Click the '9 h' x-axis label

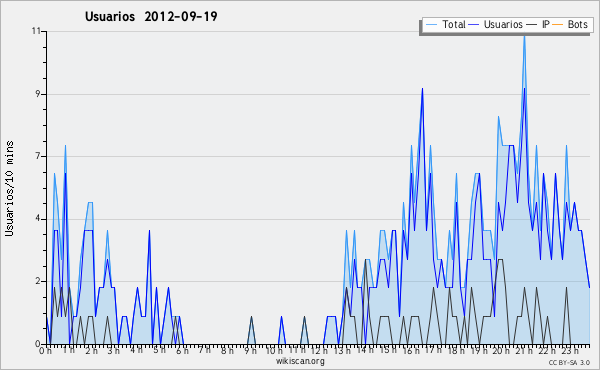[250, 351]
